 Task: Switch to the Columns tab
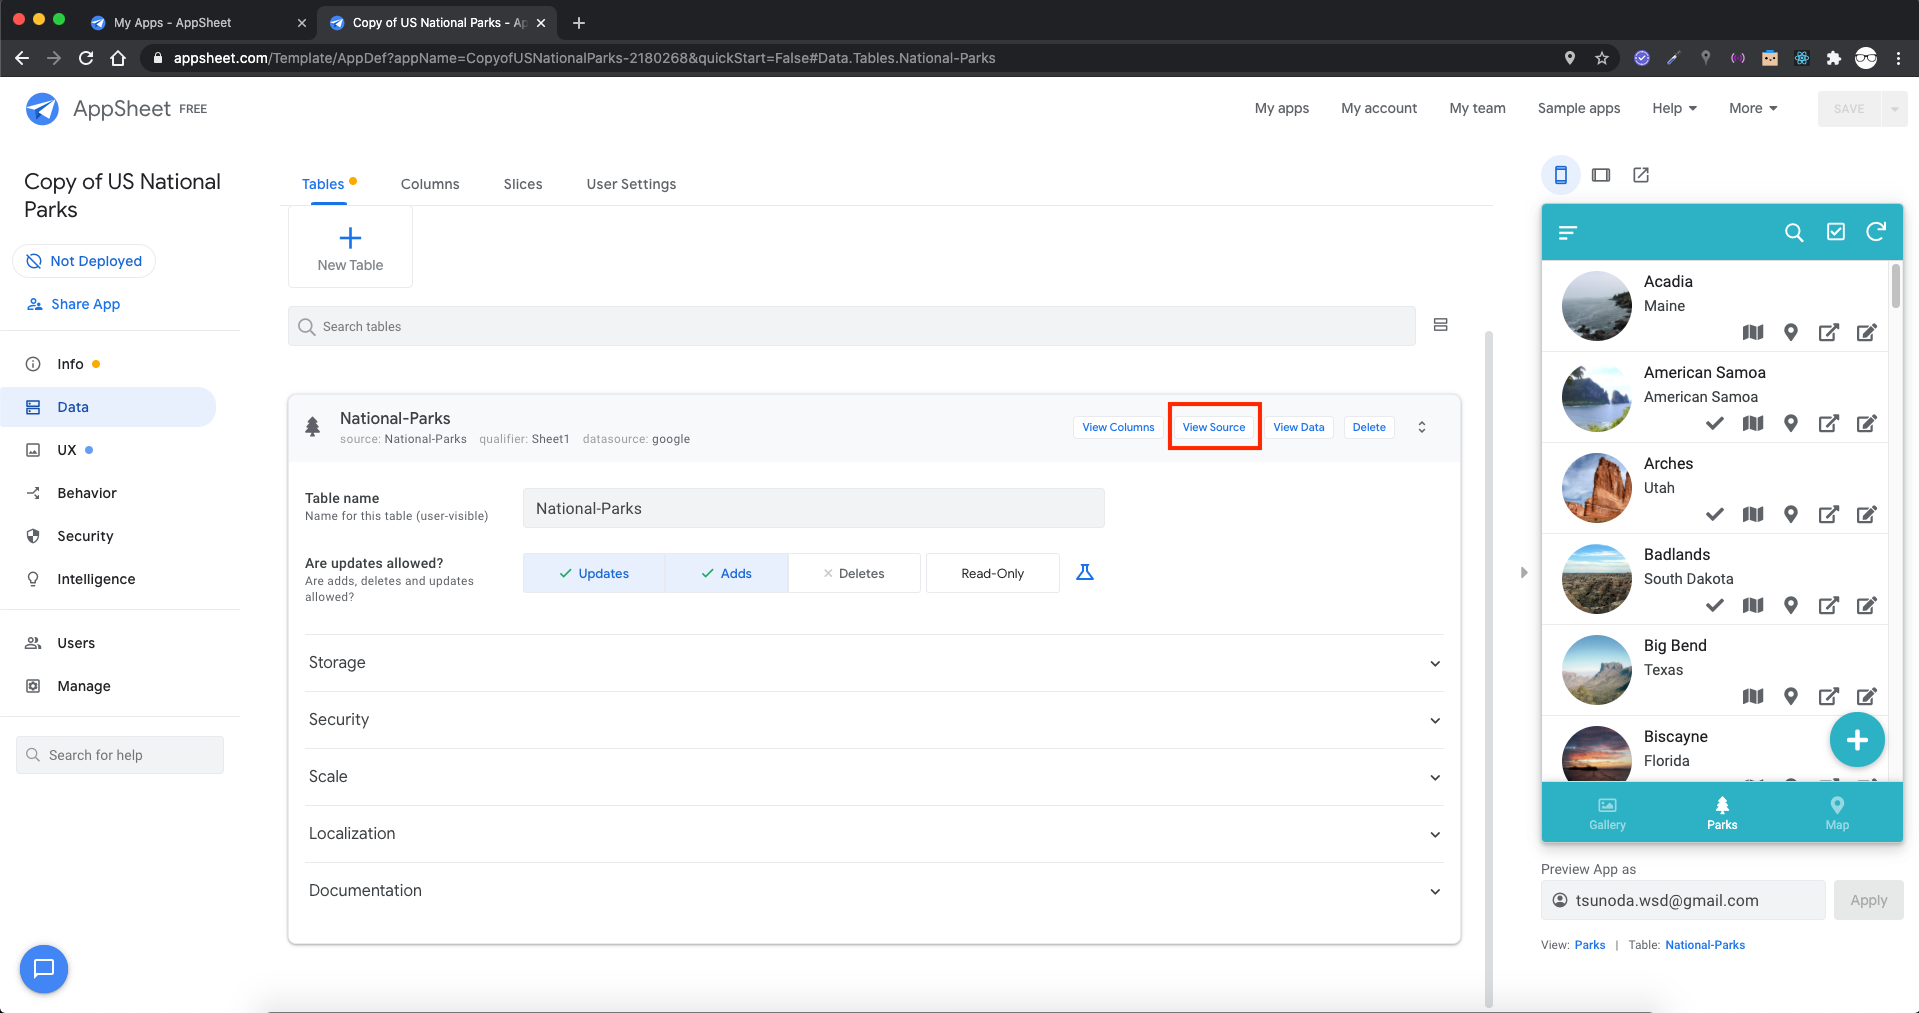pyautogui.click(x=430, y=184)
